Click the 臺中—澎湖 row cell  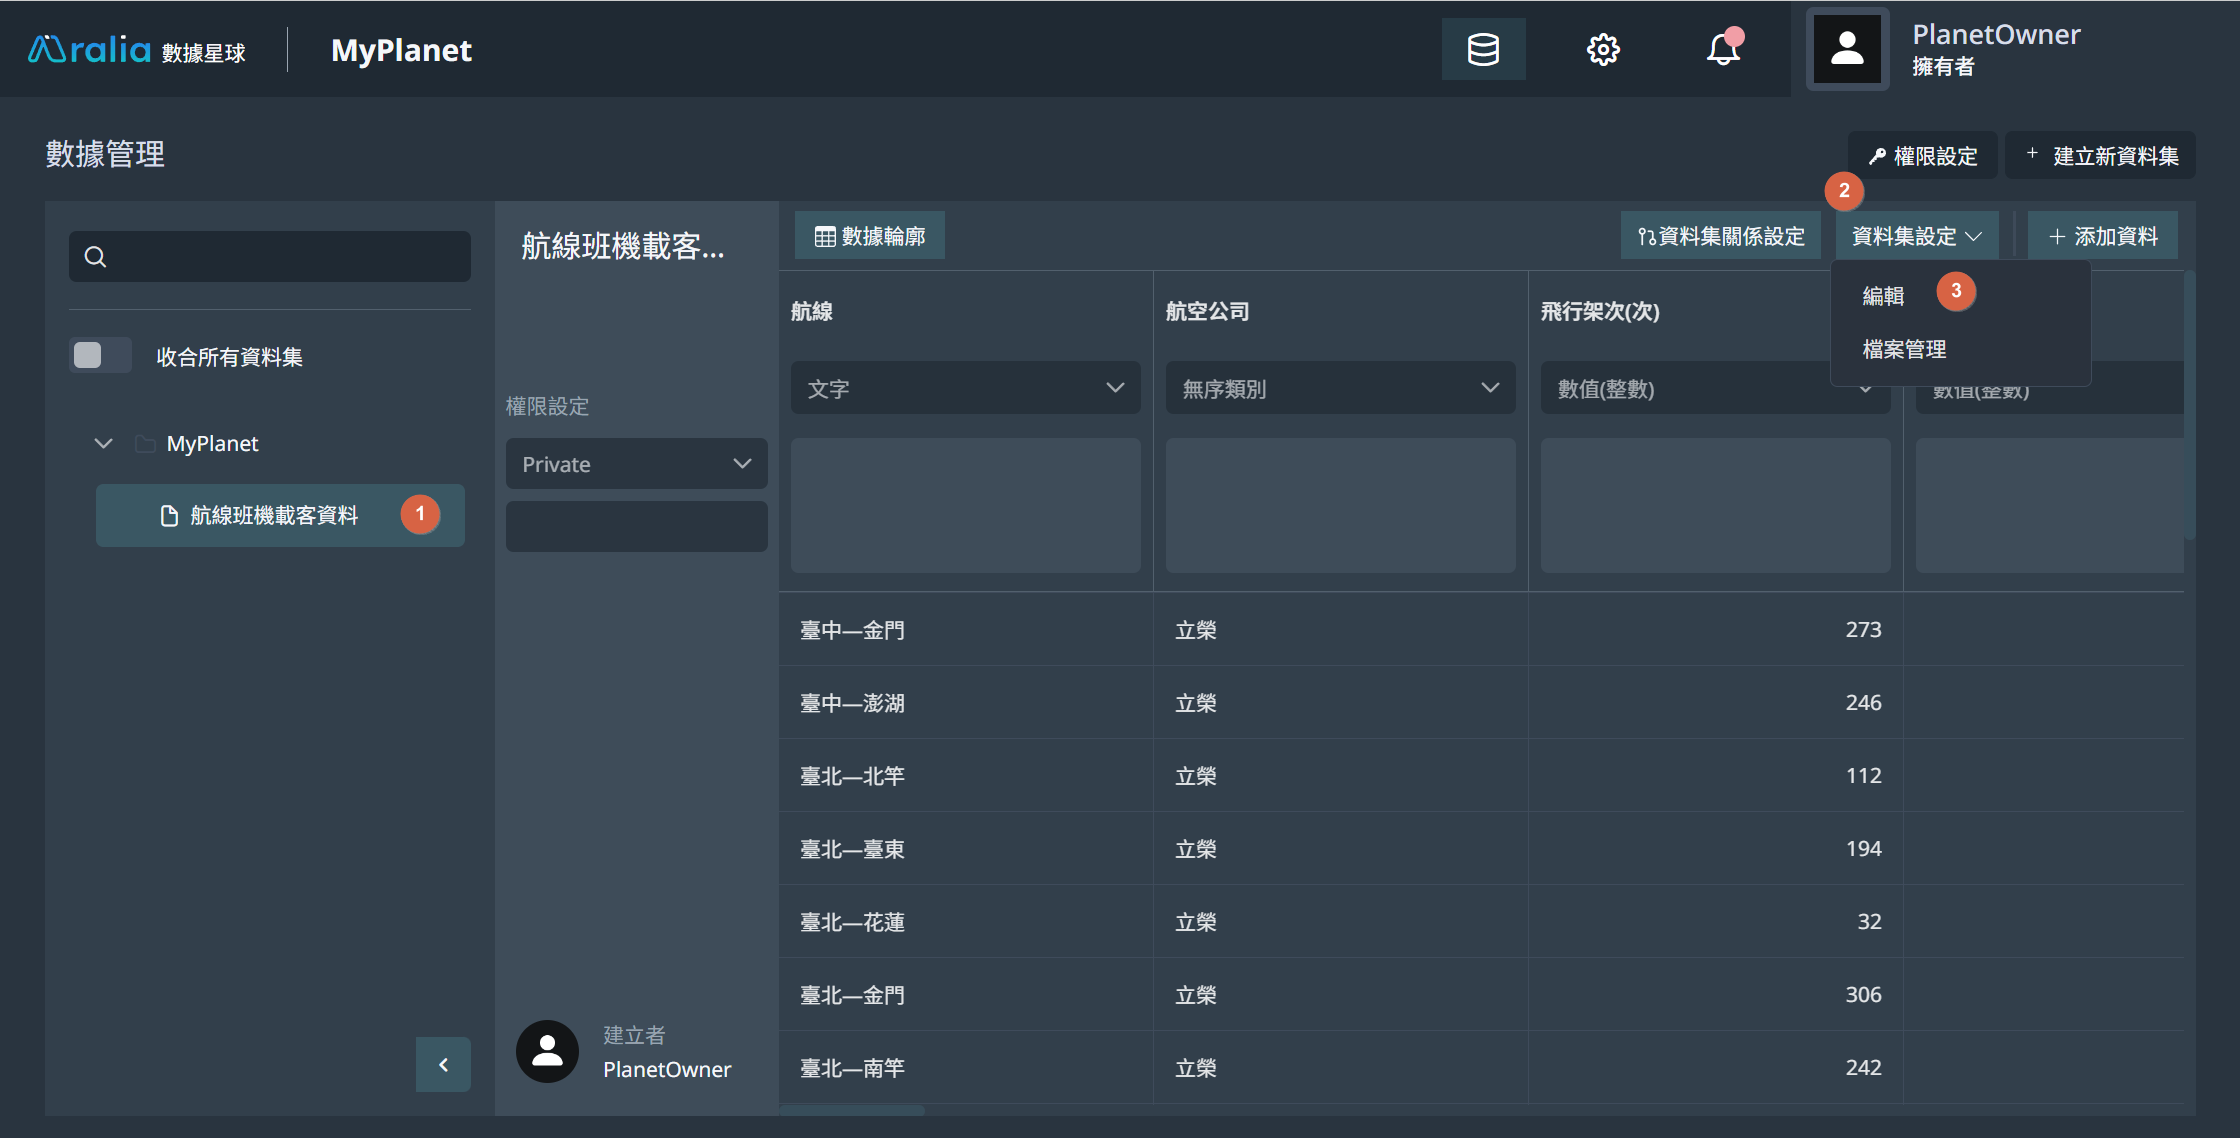point(966,703)
